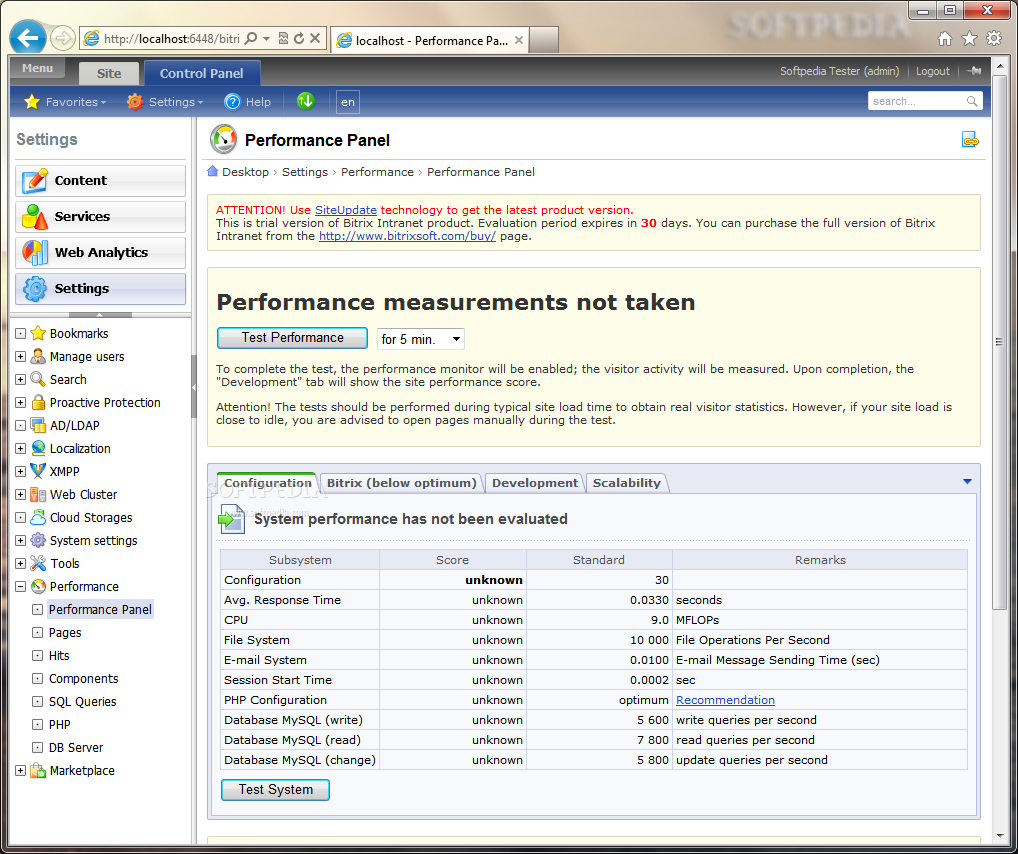Image resolution: width=1018 pixels, height=854 pixels.
Task: Click the Test System button
Action: [x=275, y=790]
